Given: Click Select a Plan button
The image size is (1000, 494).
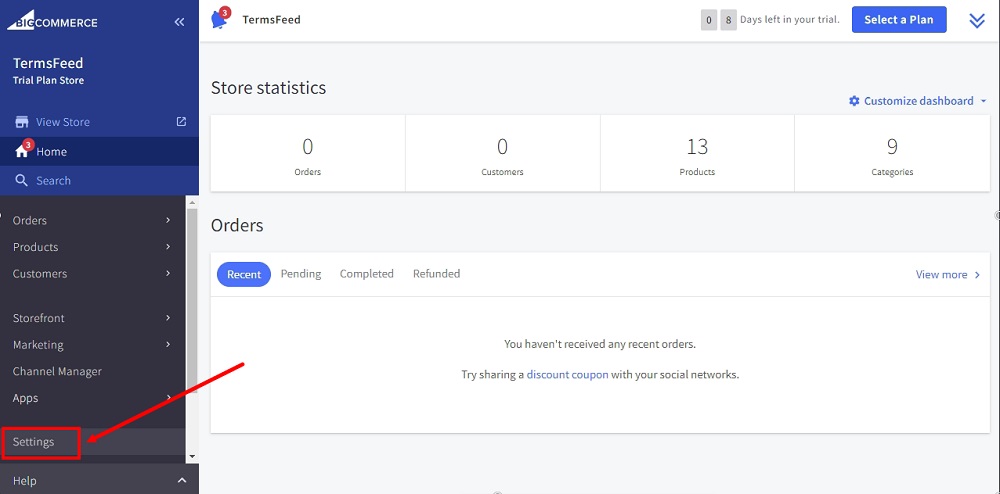Looking at the screenshot, I should point(899,20).
